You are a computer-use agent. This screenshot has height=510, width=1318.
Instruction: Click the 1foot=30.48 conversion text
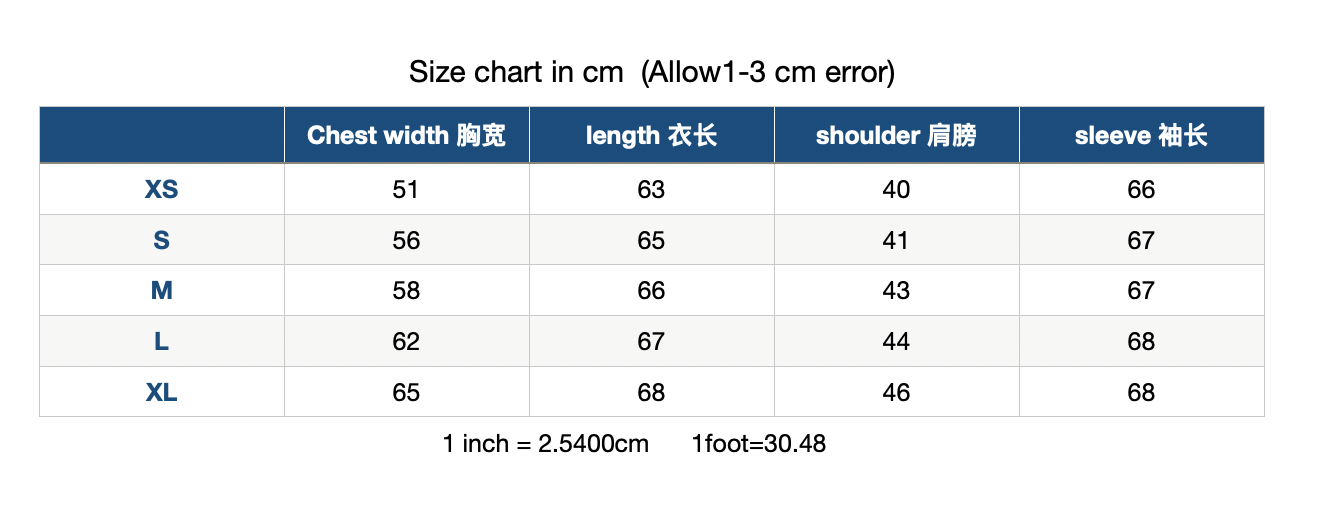759,443
